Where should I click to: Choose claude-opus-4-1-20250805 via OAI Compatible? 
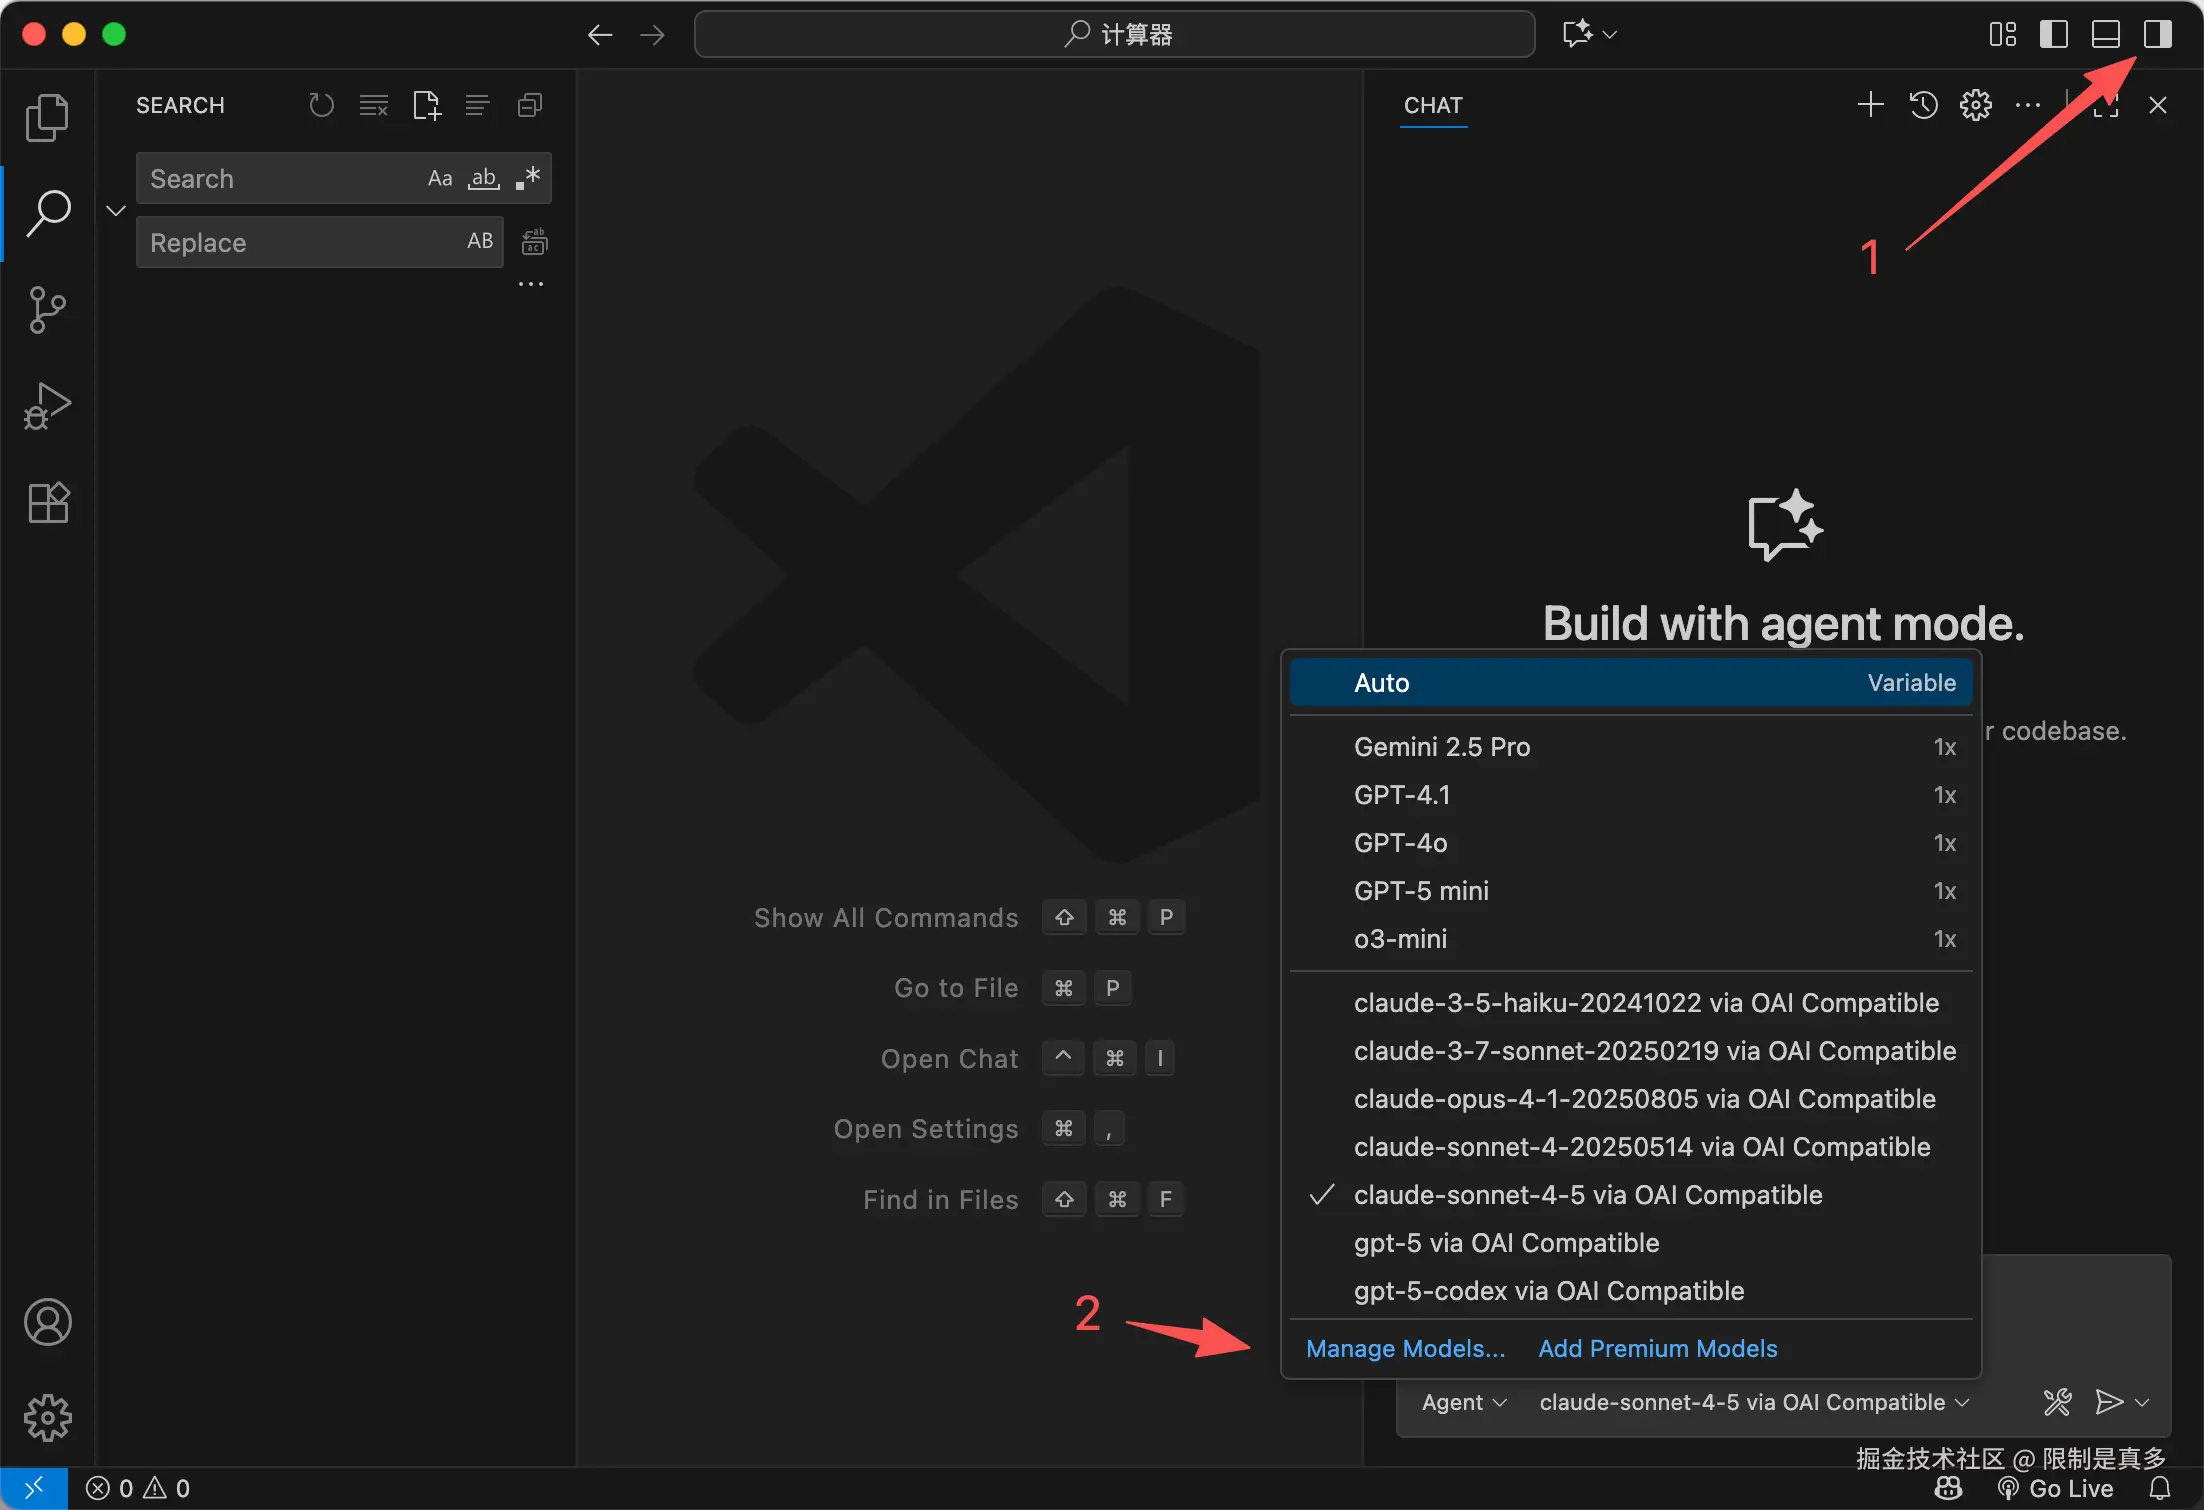1644,1099
